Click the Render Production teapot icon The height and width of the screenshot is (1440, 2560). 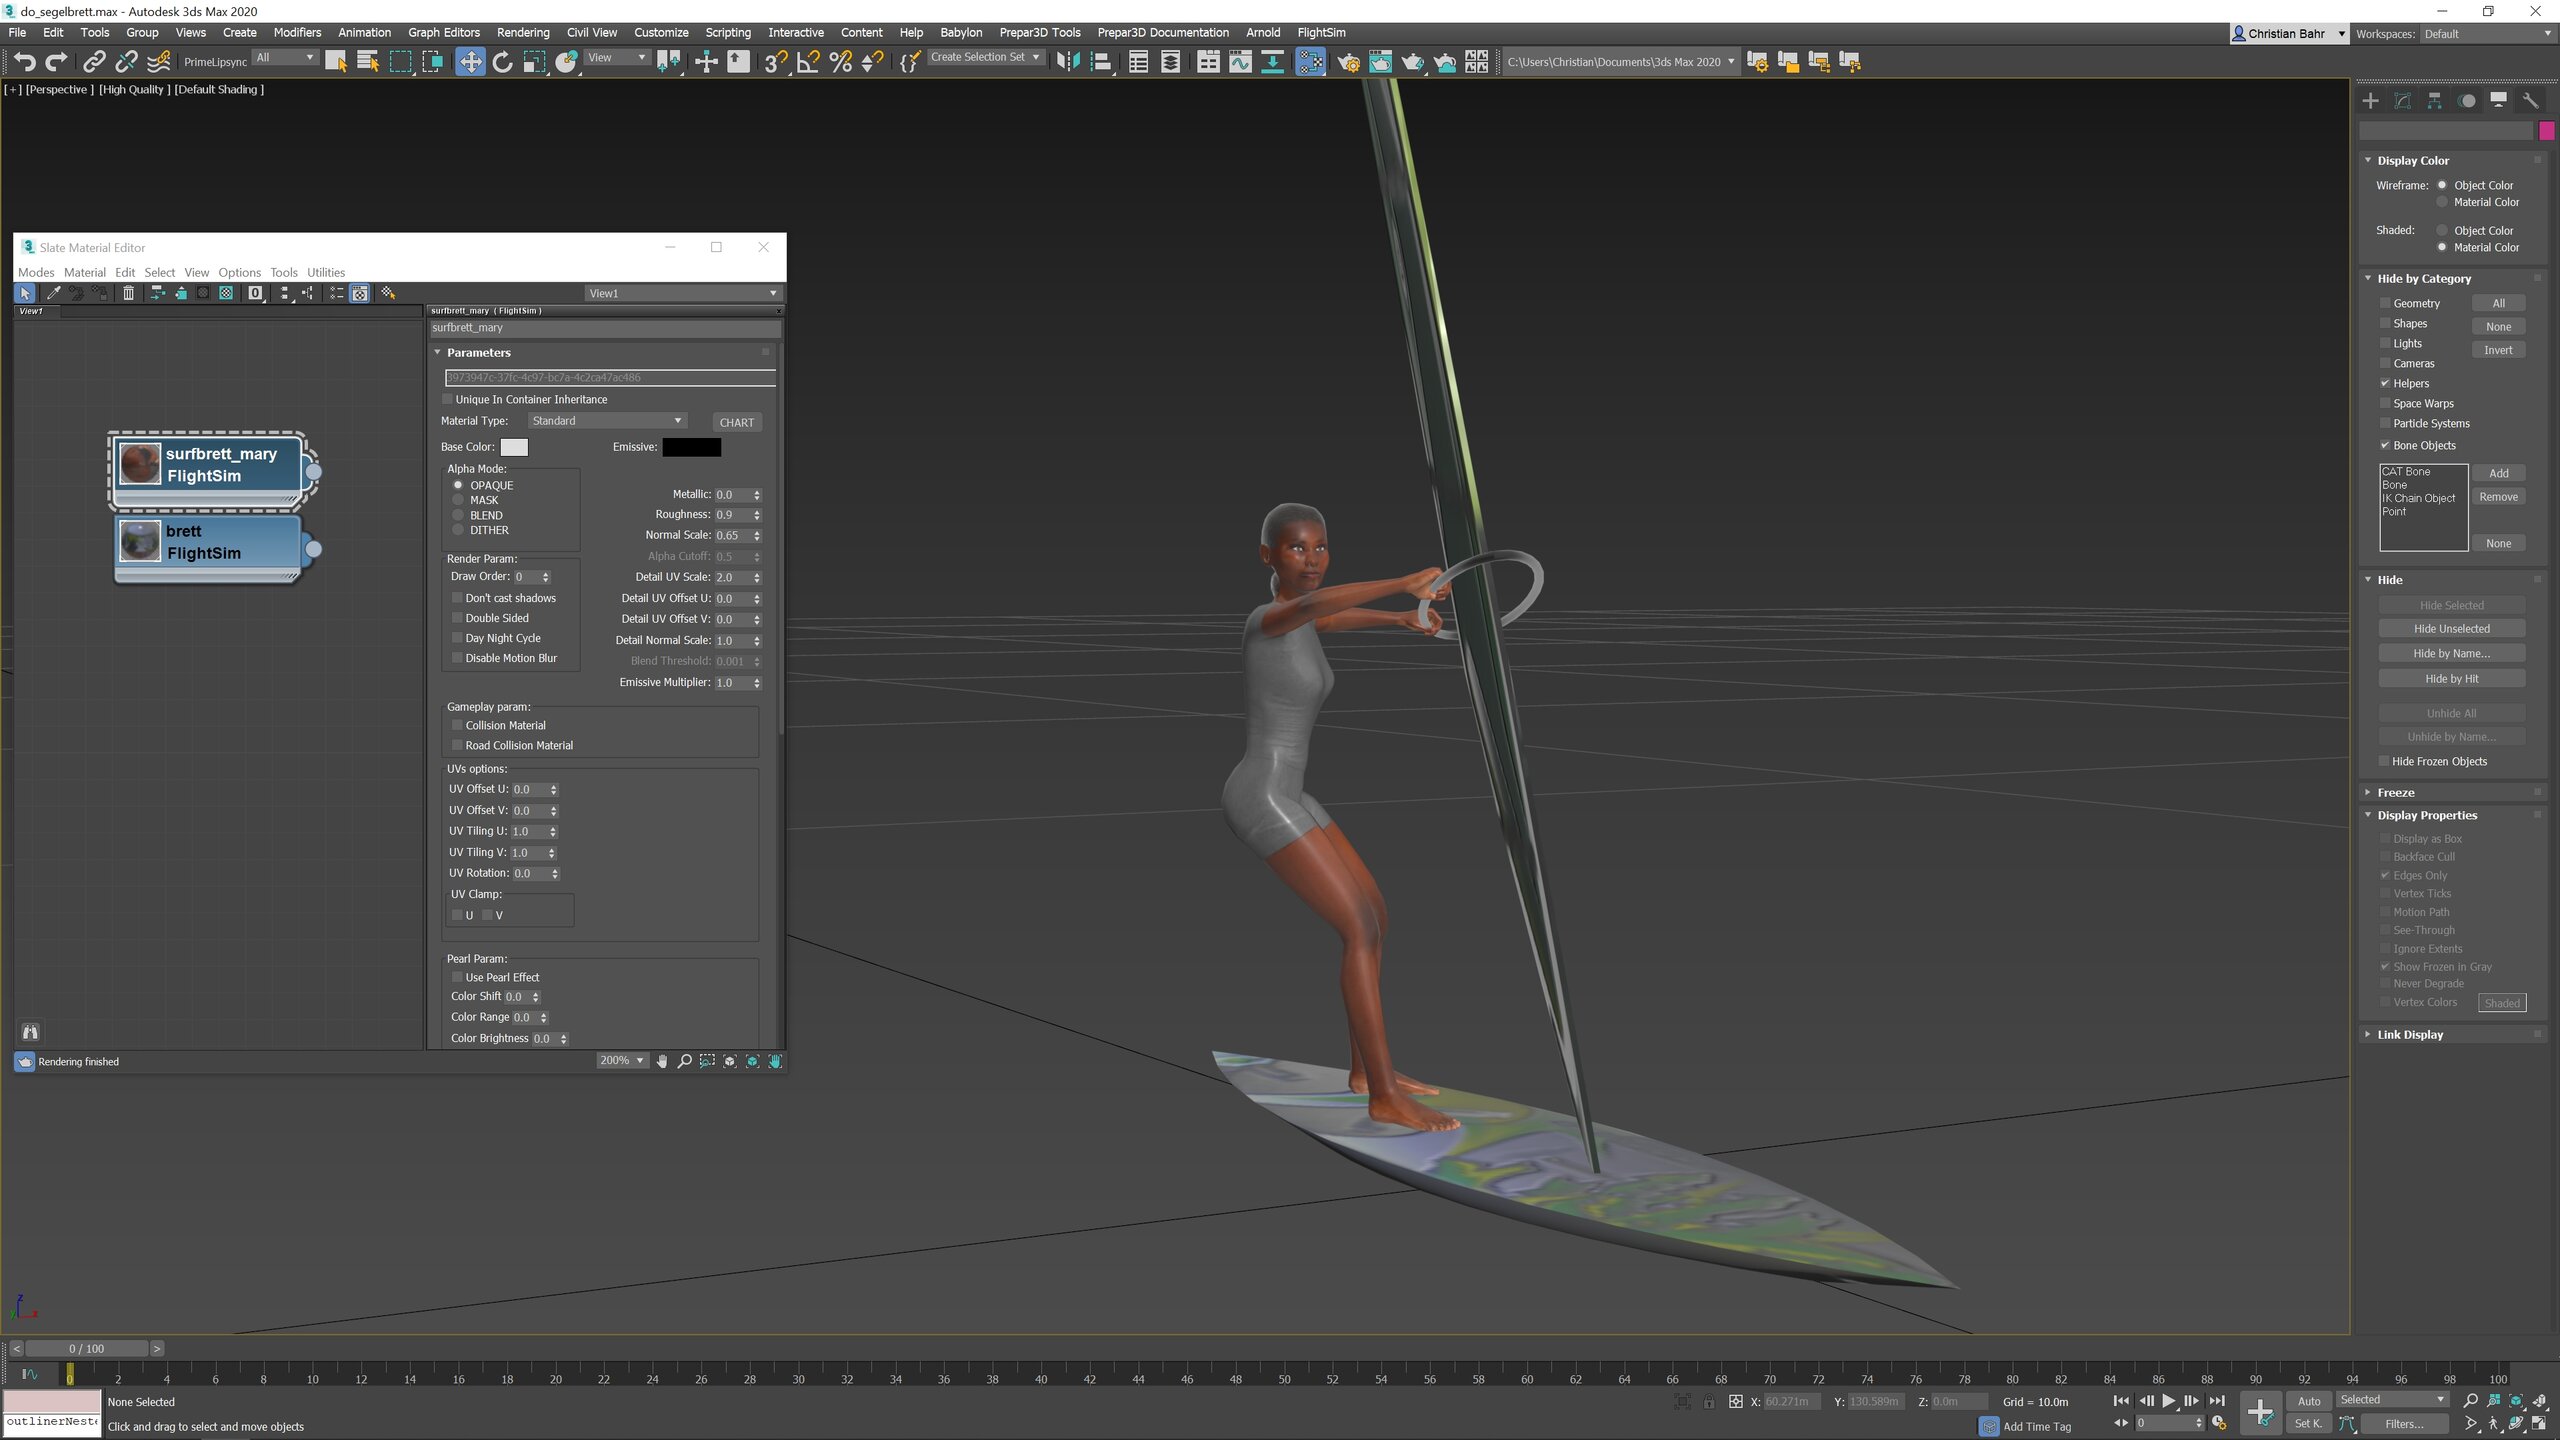[x=1412, y=62]
